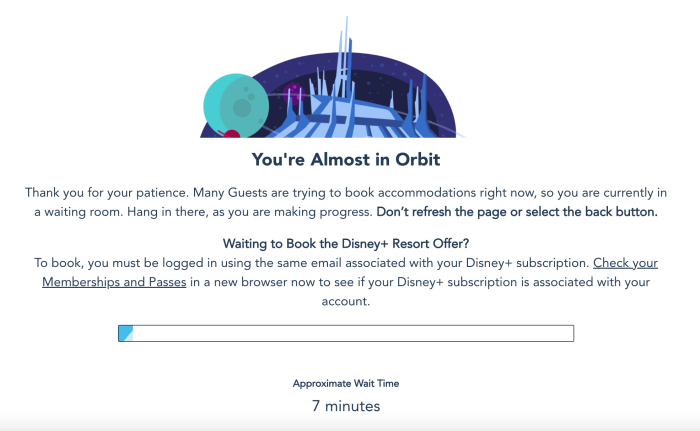This screenshot has height=431, width=700.
Task: Click the empty white portion of the progress bar
Action: (x=353, y=334)
